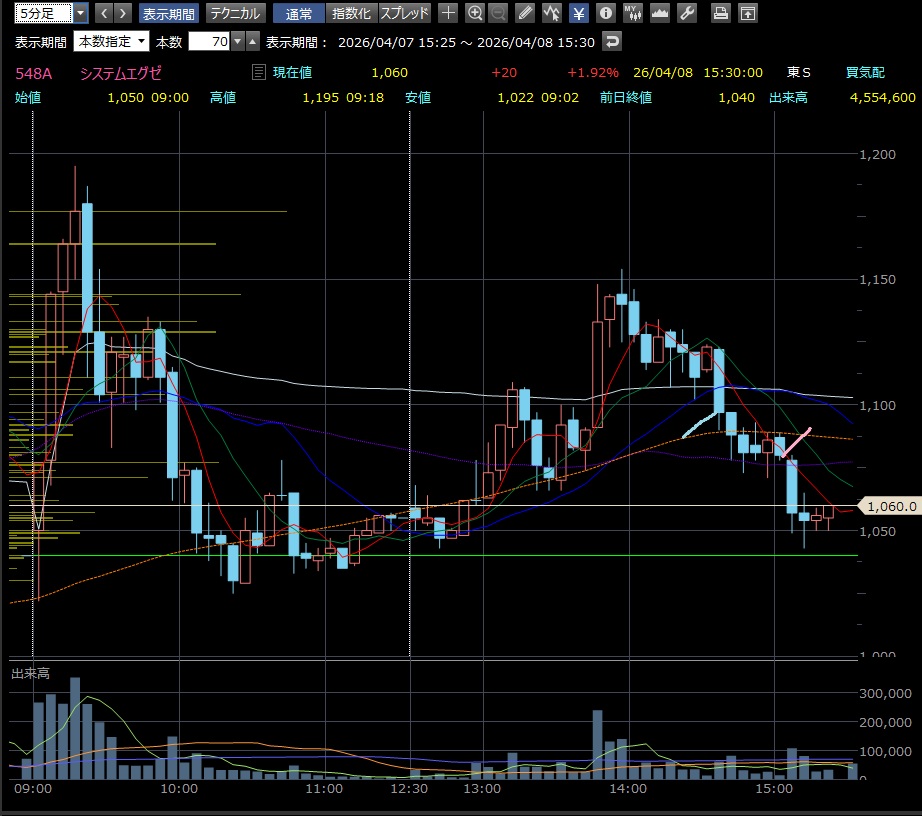
Task: Open the 5分足 timeframe dropdown
Action: (x=80, y=13)
